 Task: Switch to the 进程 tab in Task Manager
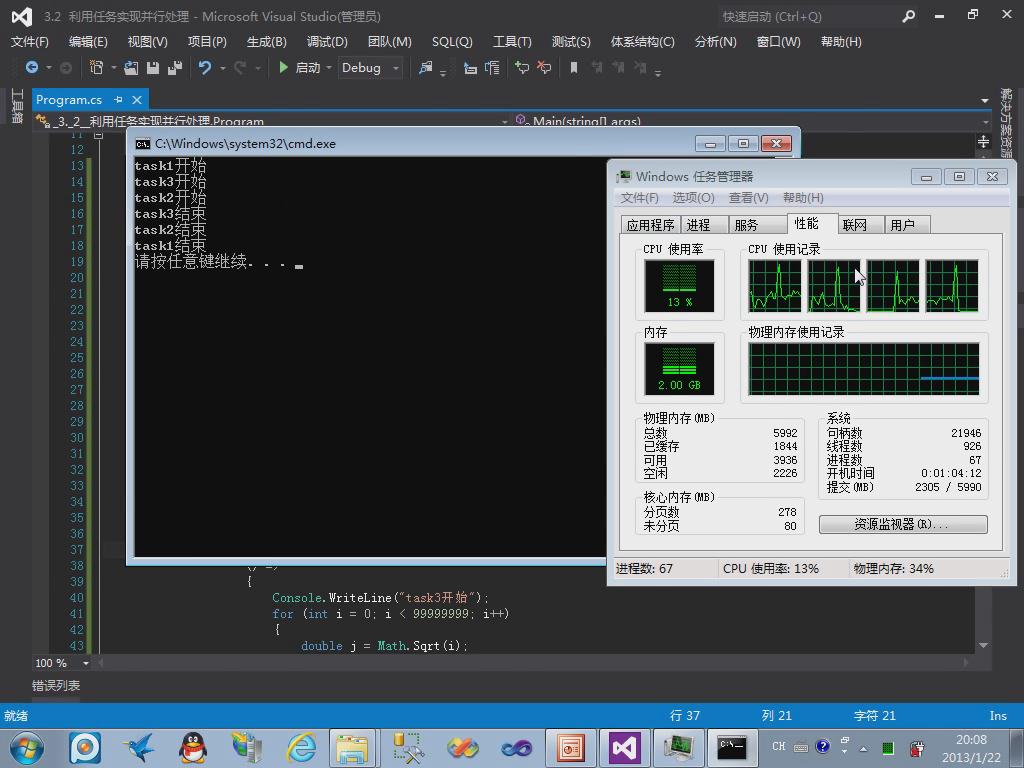703,225
